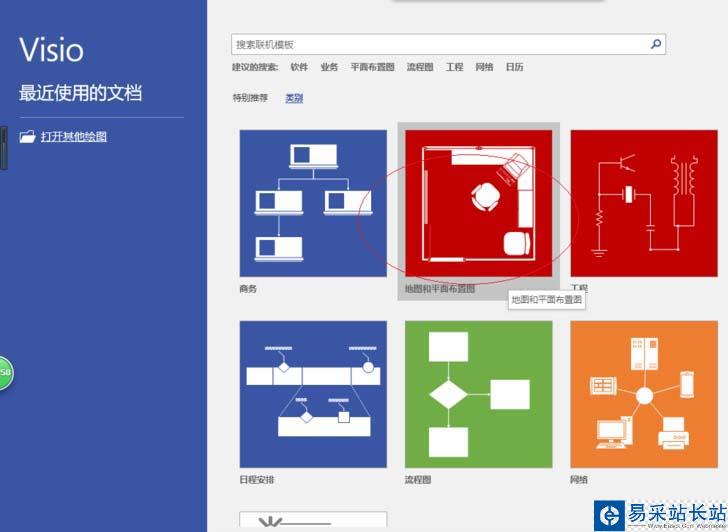
Task: Switch to the 类别 tab
Action: 294,97
